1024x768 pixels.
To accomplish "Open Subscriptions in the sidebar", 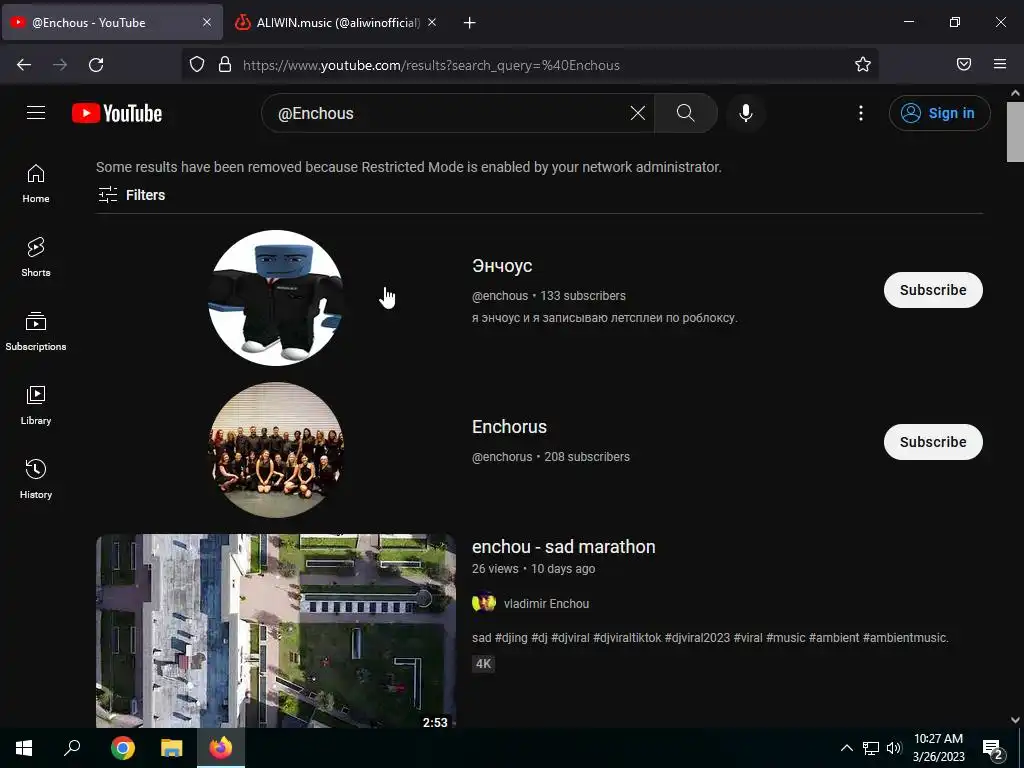I will [x=36, y=331].
